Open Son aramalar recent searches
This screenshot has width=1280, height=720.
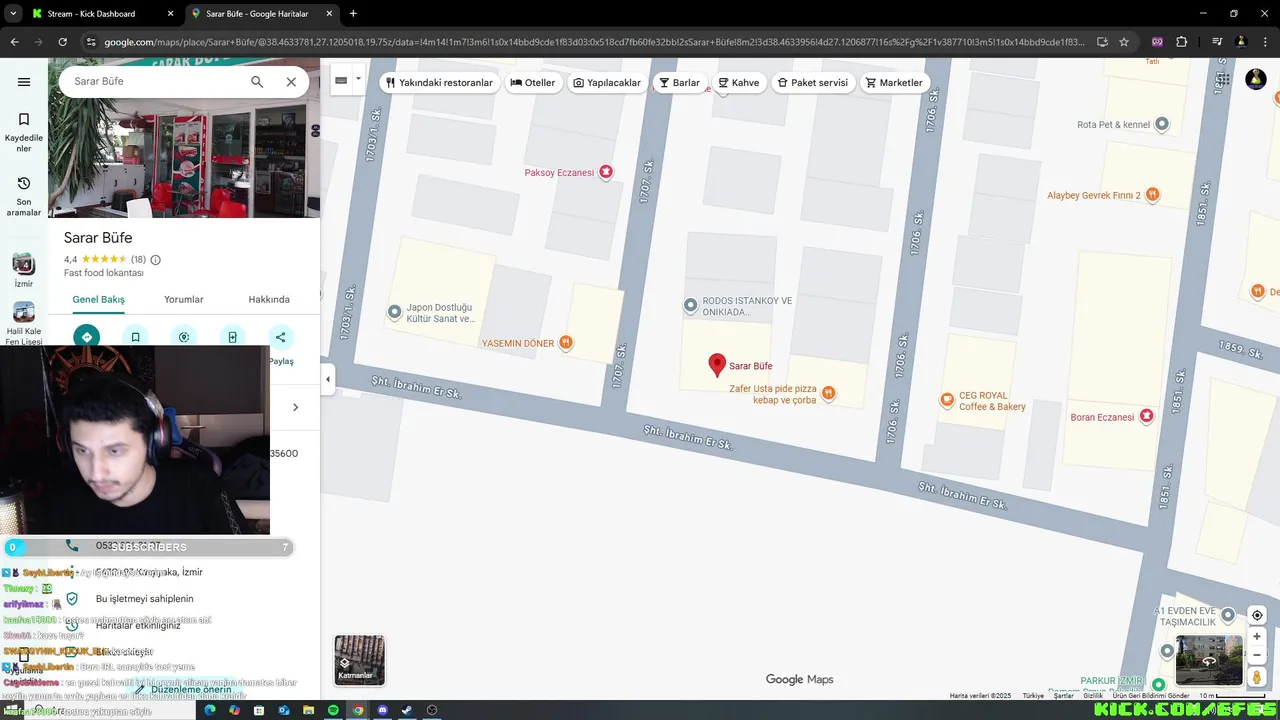click(24, 196)
